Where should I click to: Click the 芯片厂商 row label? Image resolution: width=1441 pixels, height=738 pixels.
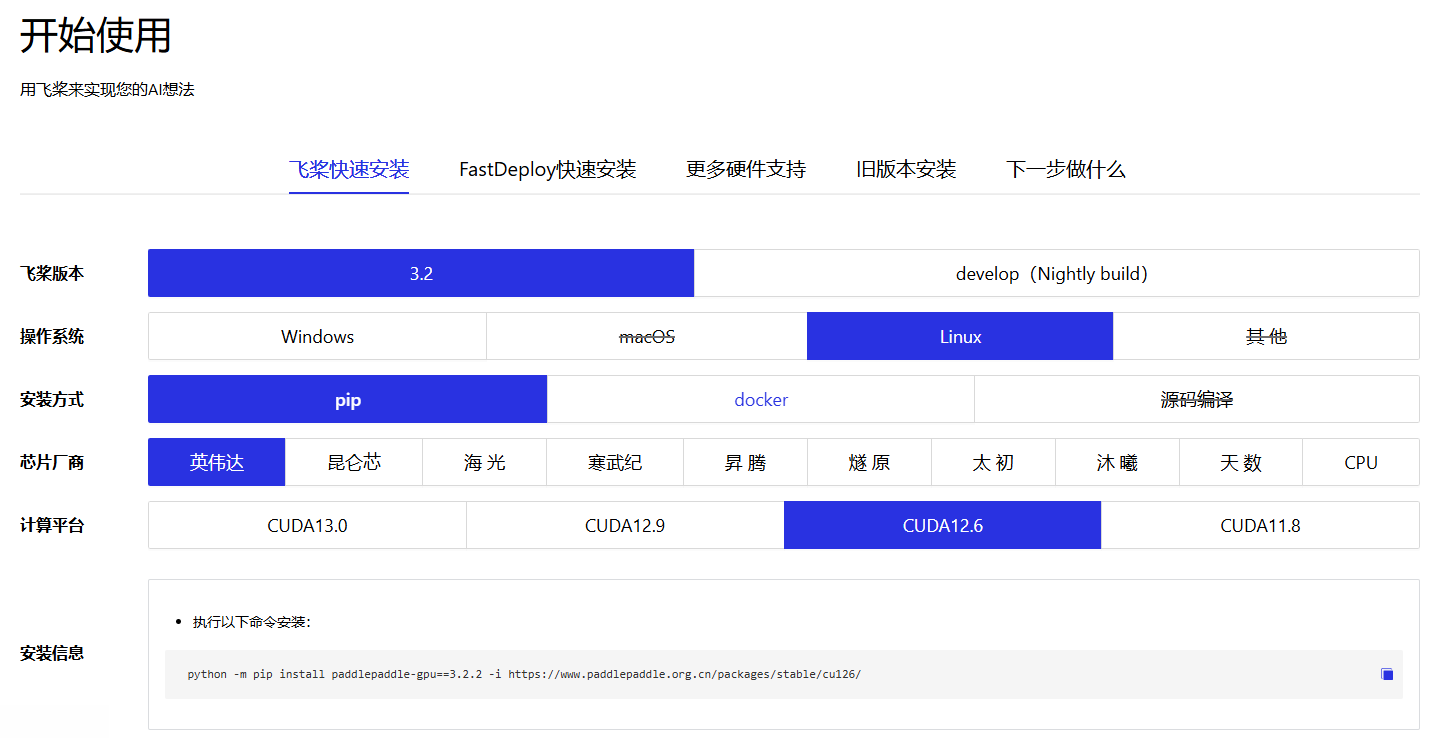click(x=52, y=462)
